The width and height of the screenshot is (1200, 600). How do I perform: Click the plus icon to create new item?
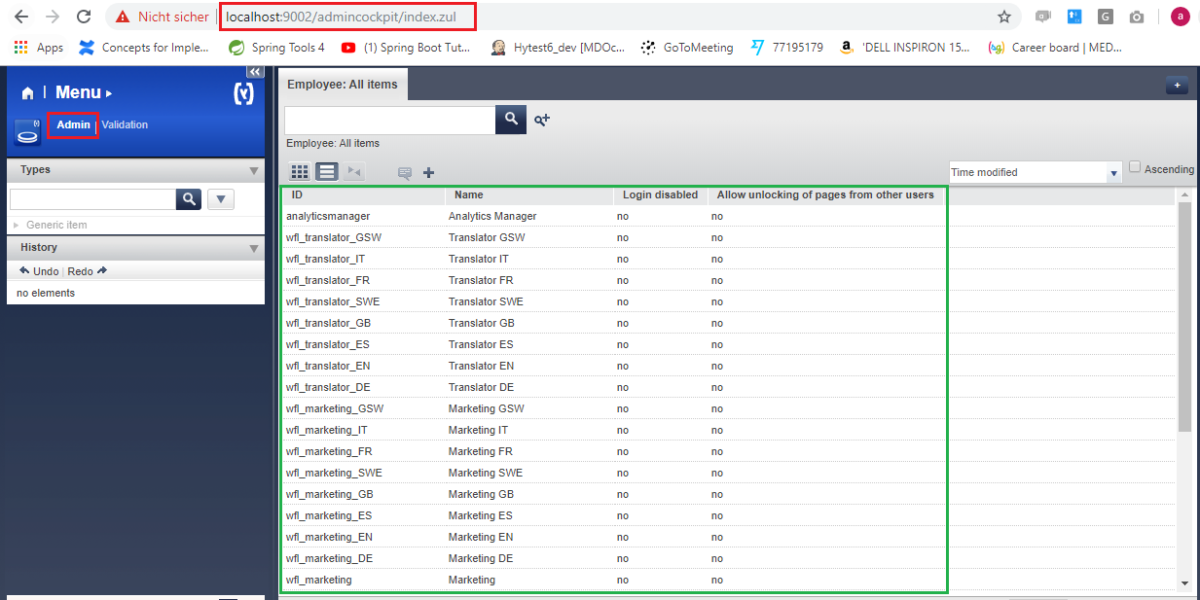click(x=429, y=173)
